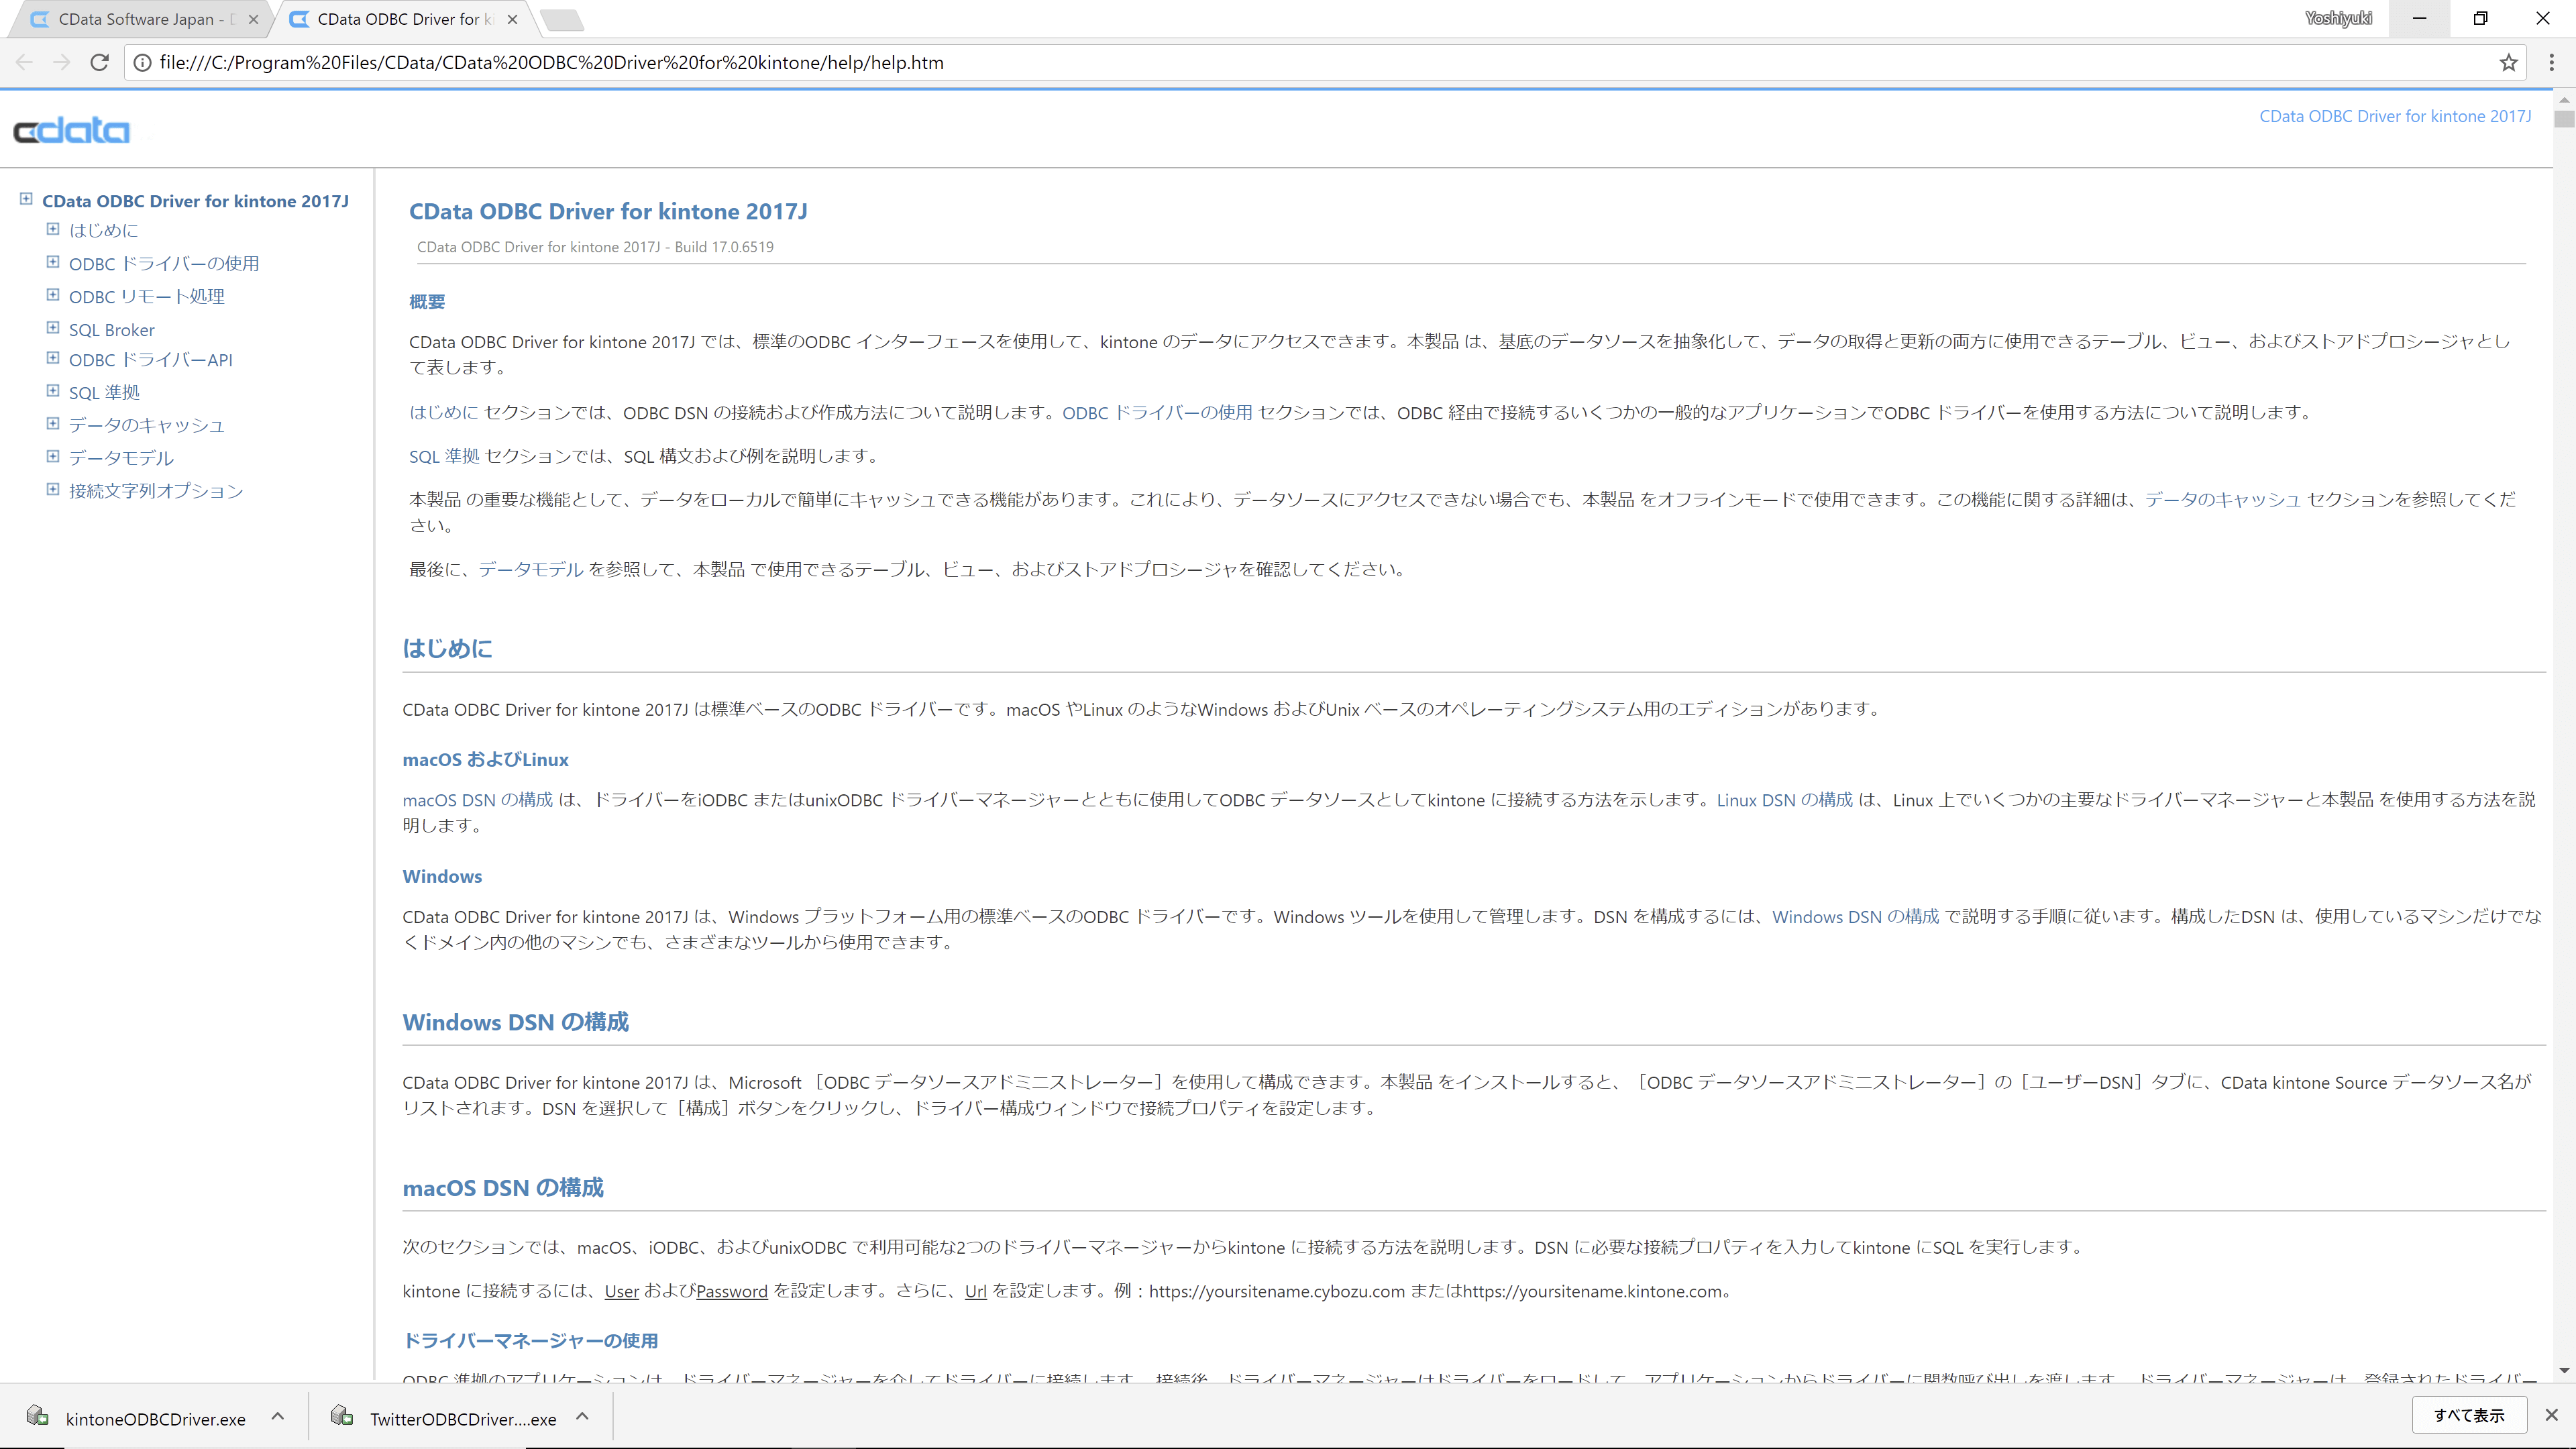Switch to the CData Software Japan tab
Screen dimensions: 2576x1449
coord(140,19)
